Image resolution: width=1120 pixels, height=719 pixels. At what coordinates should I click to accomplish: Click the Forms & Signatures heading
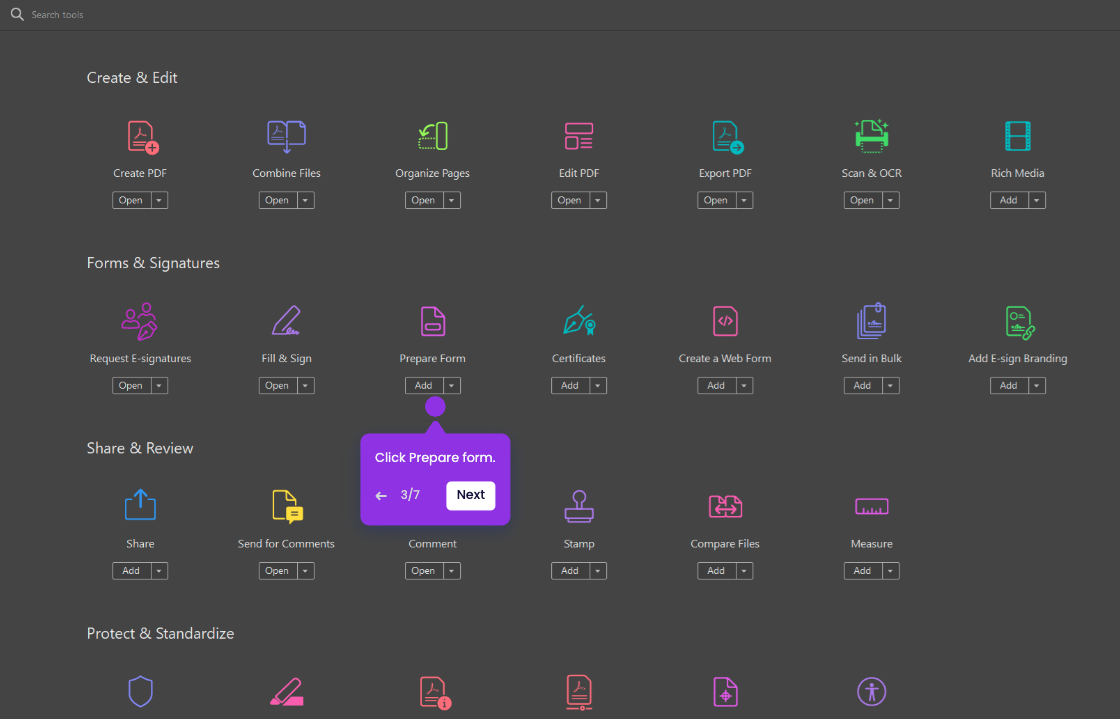coord(153,263)
